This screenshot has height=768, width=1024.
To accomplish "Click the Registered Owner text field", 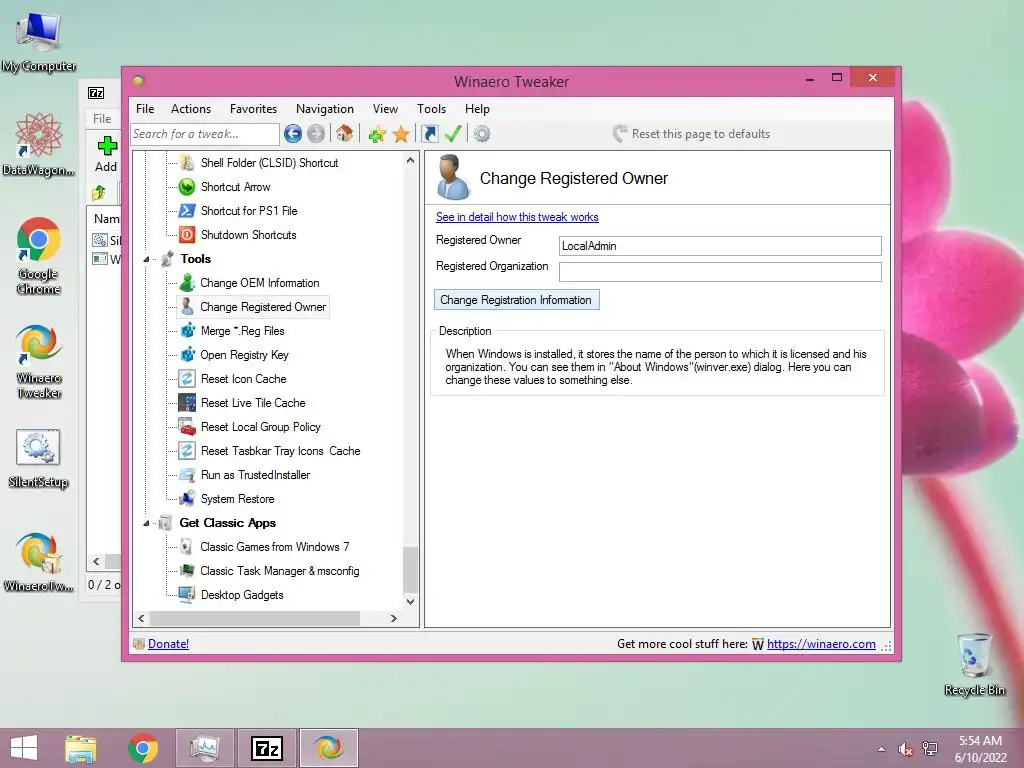I will click(720, 246).
